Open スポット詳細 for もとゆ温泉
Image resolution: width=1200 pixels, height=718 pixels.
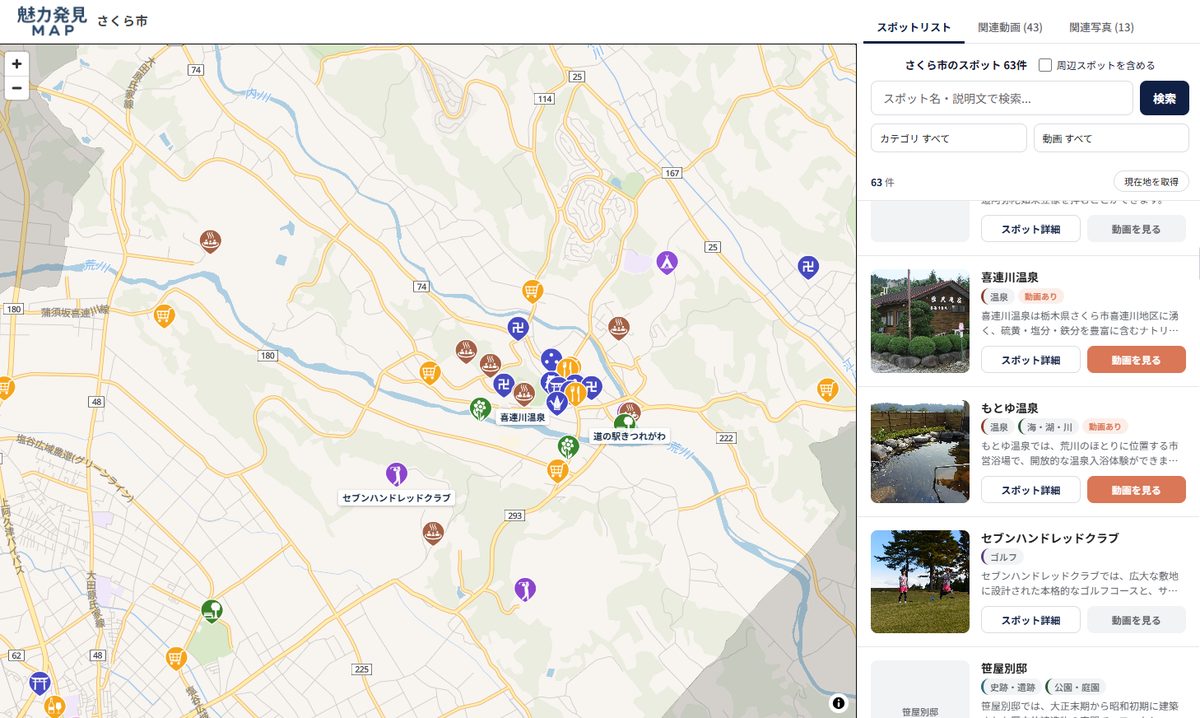[x=1030, y=490]
